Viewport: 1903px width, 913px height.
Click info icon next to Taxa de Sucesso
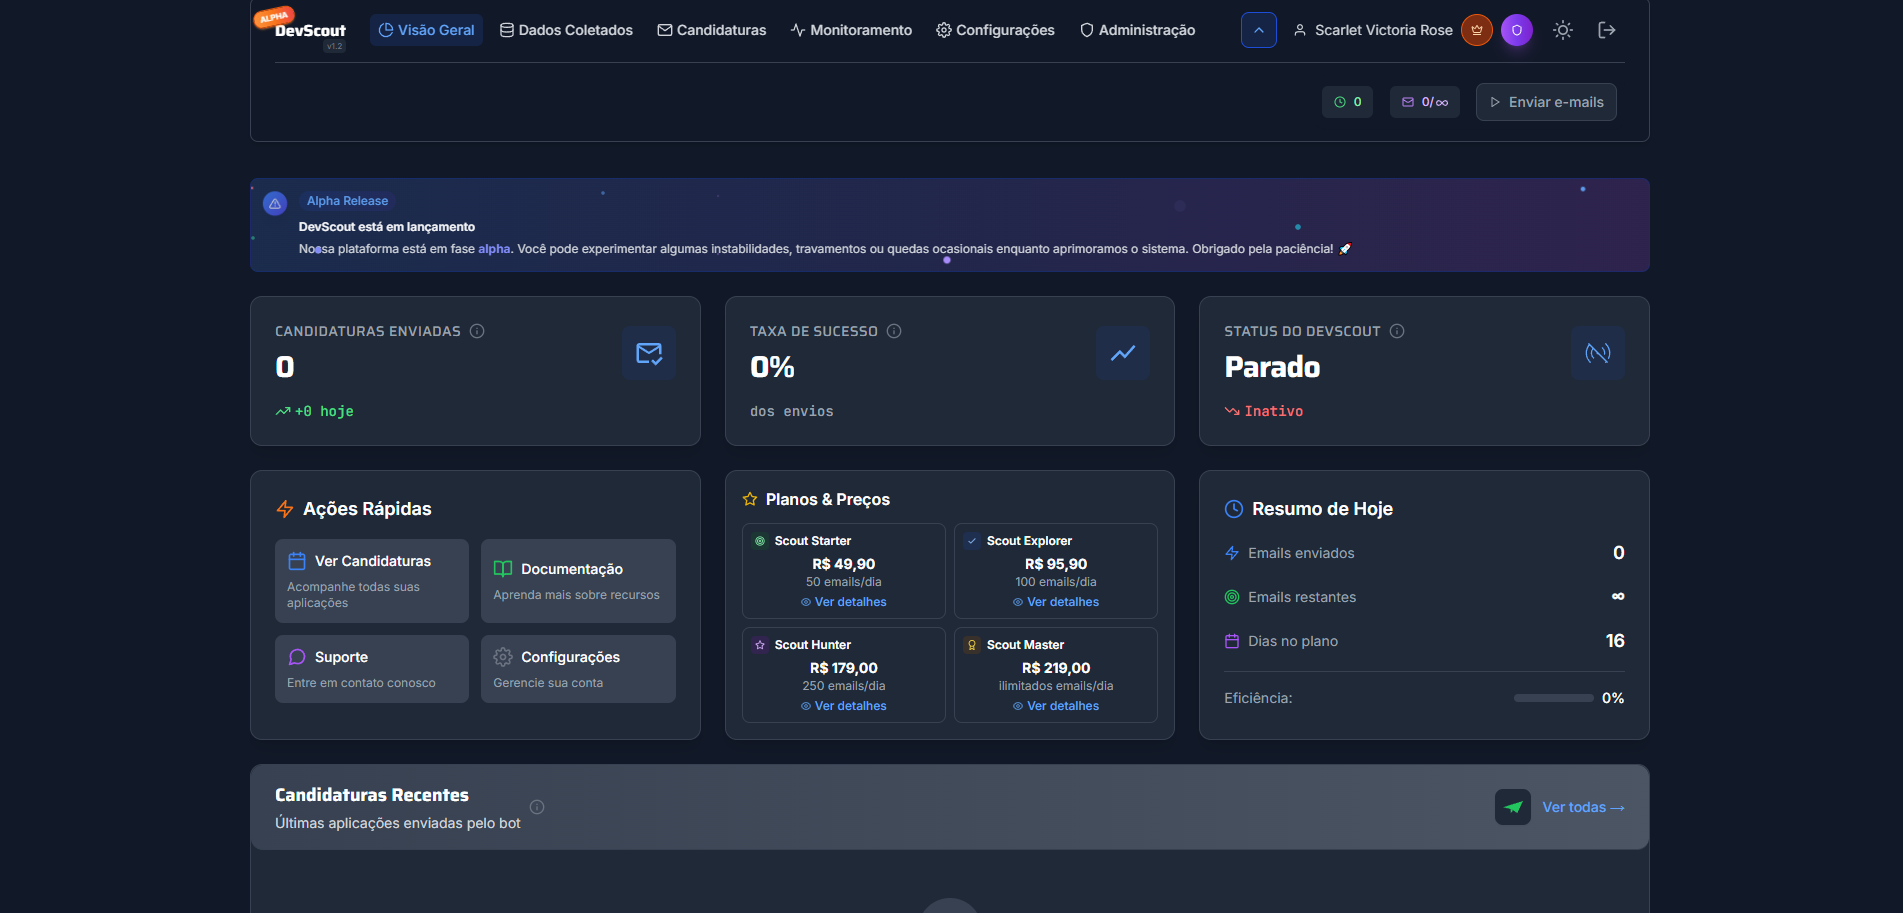[894, 331]
